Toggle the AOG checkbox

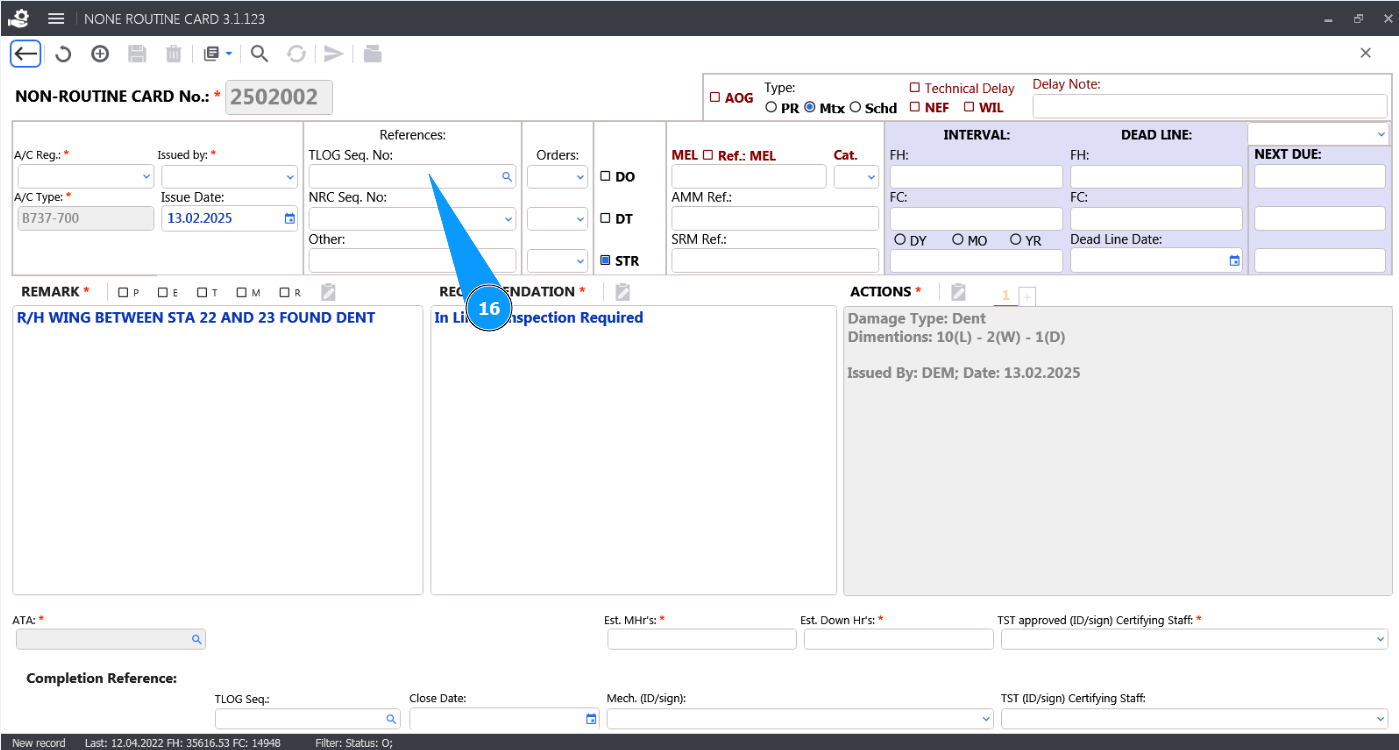tap(715, 98)
